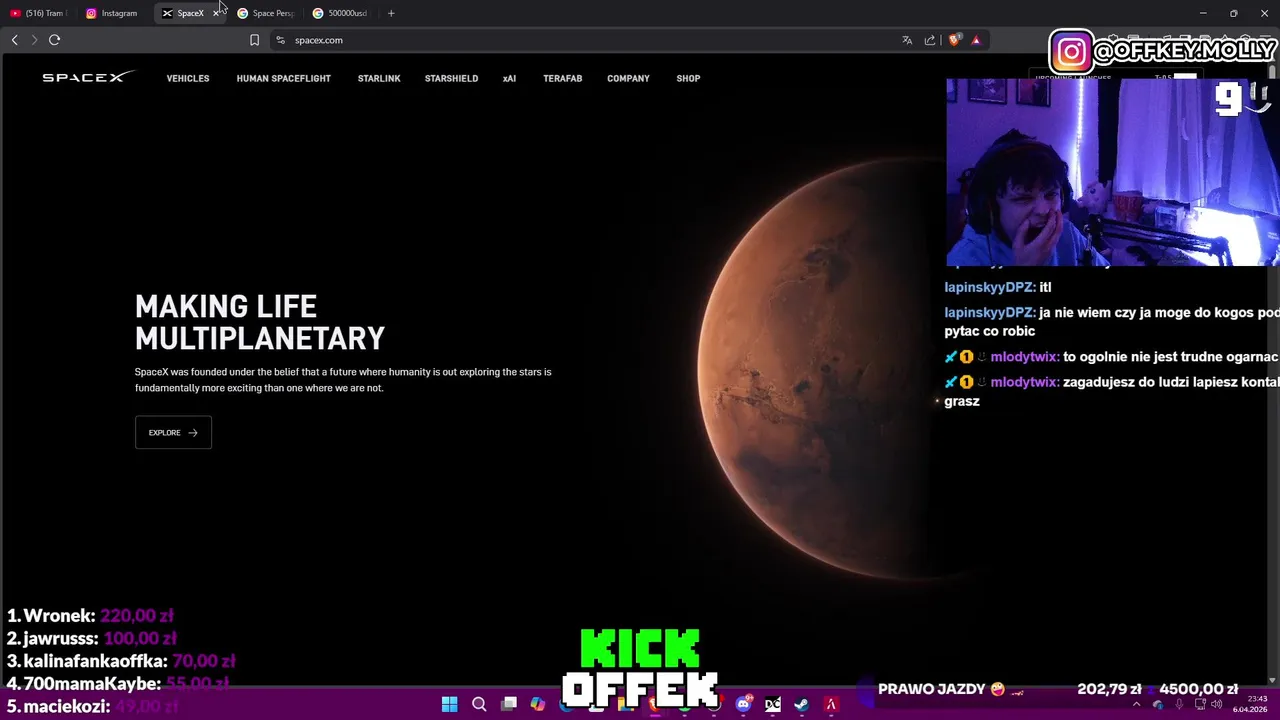Click leaderboard entry 2.jawrusss 100,00 zł

(x=91, y=638)
